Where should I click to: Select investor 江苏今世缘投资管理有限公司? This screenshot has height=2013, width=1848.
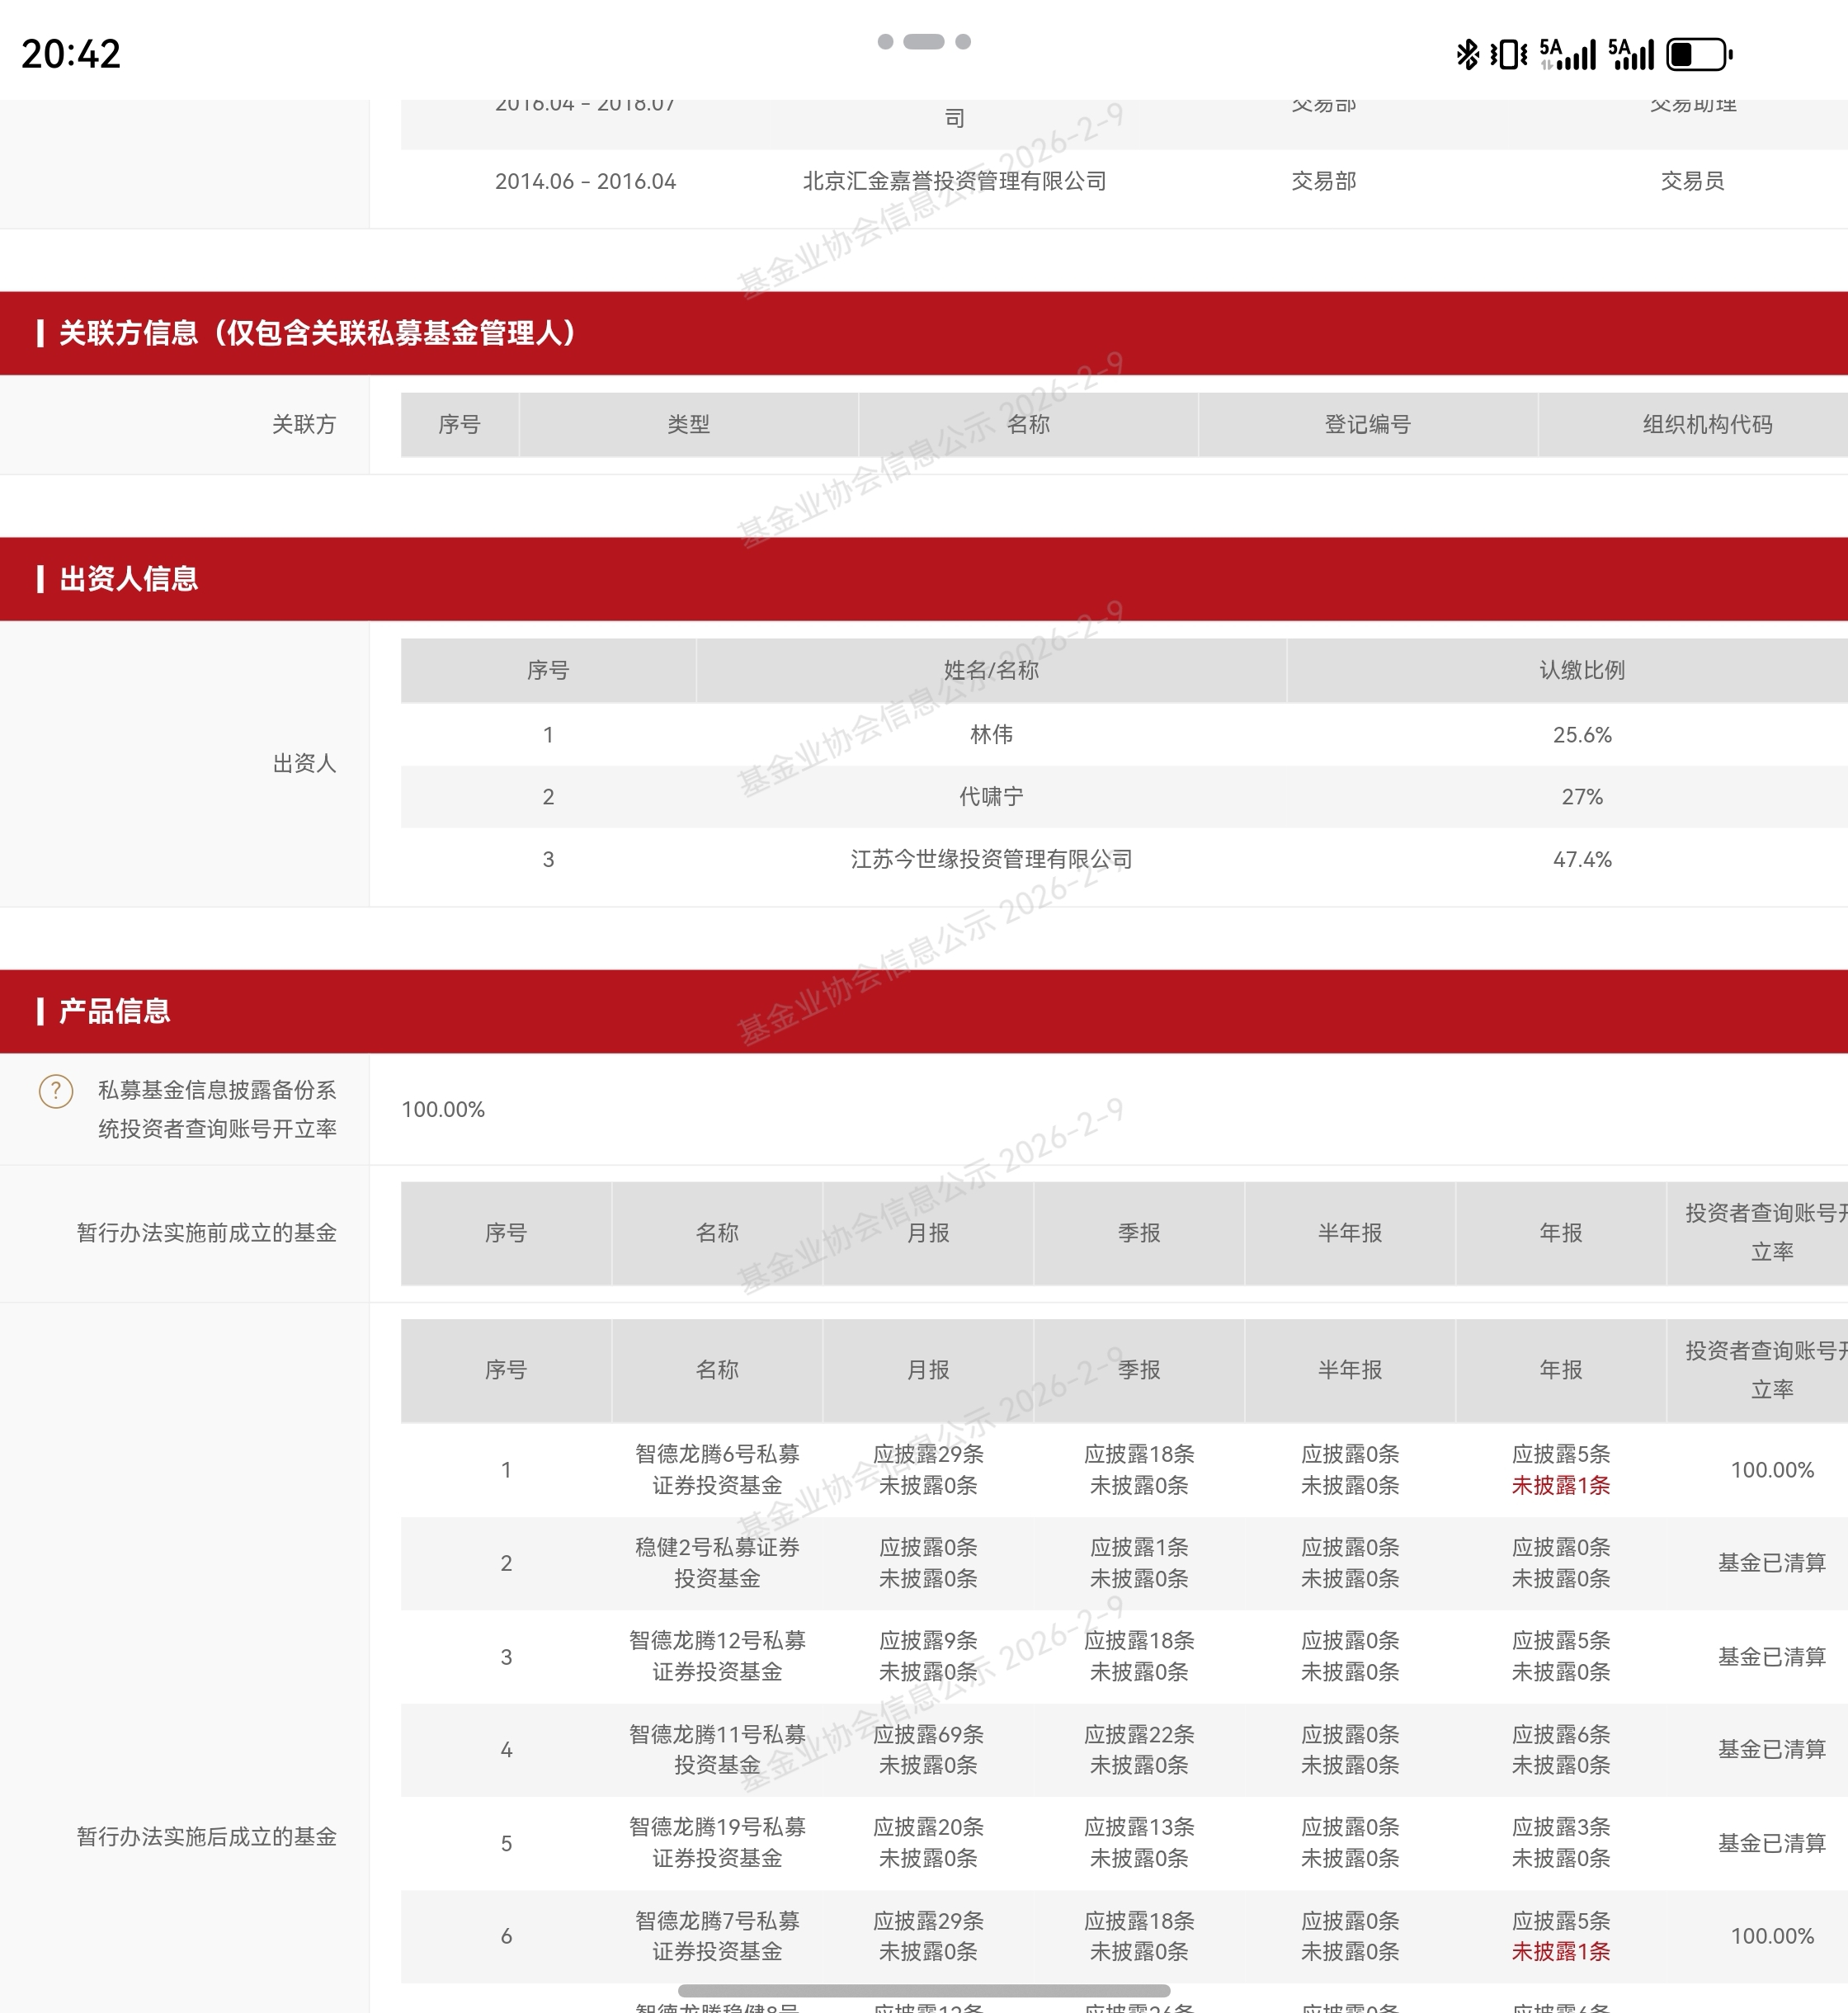pyautogui.click(x=991, y=859)
